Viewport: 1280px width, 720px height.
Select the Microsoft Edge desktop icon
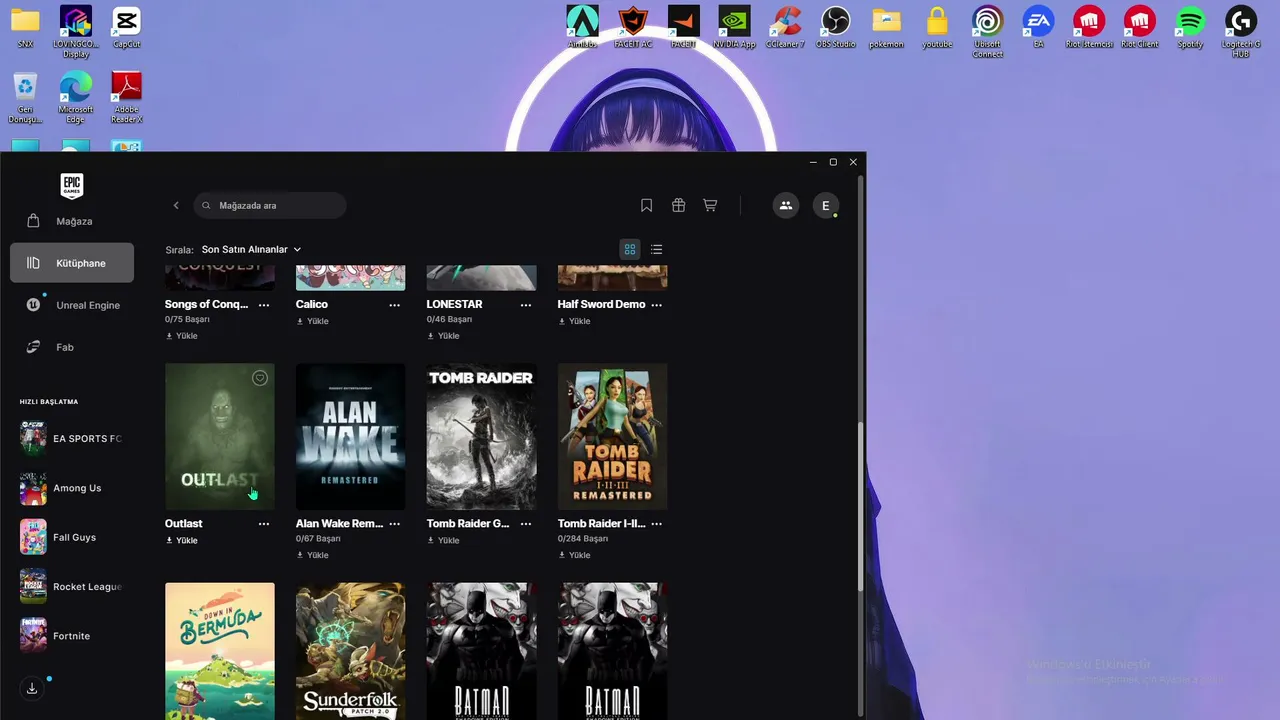coord(76,97)
